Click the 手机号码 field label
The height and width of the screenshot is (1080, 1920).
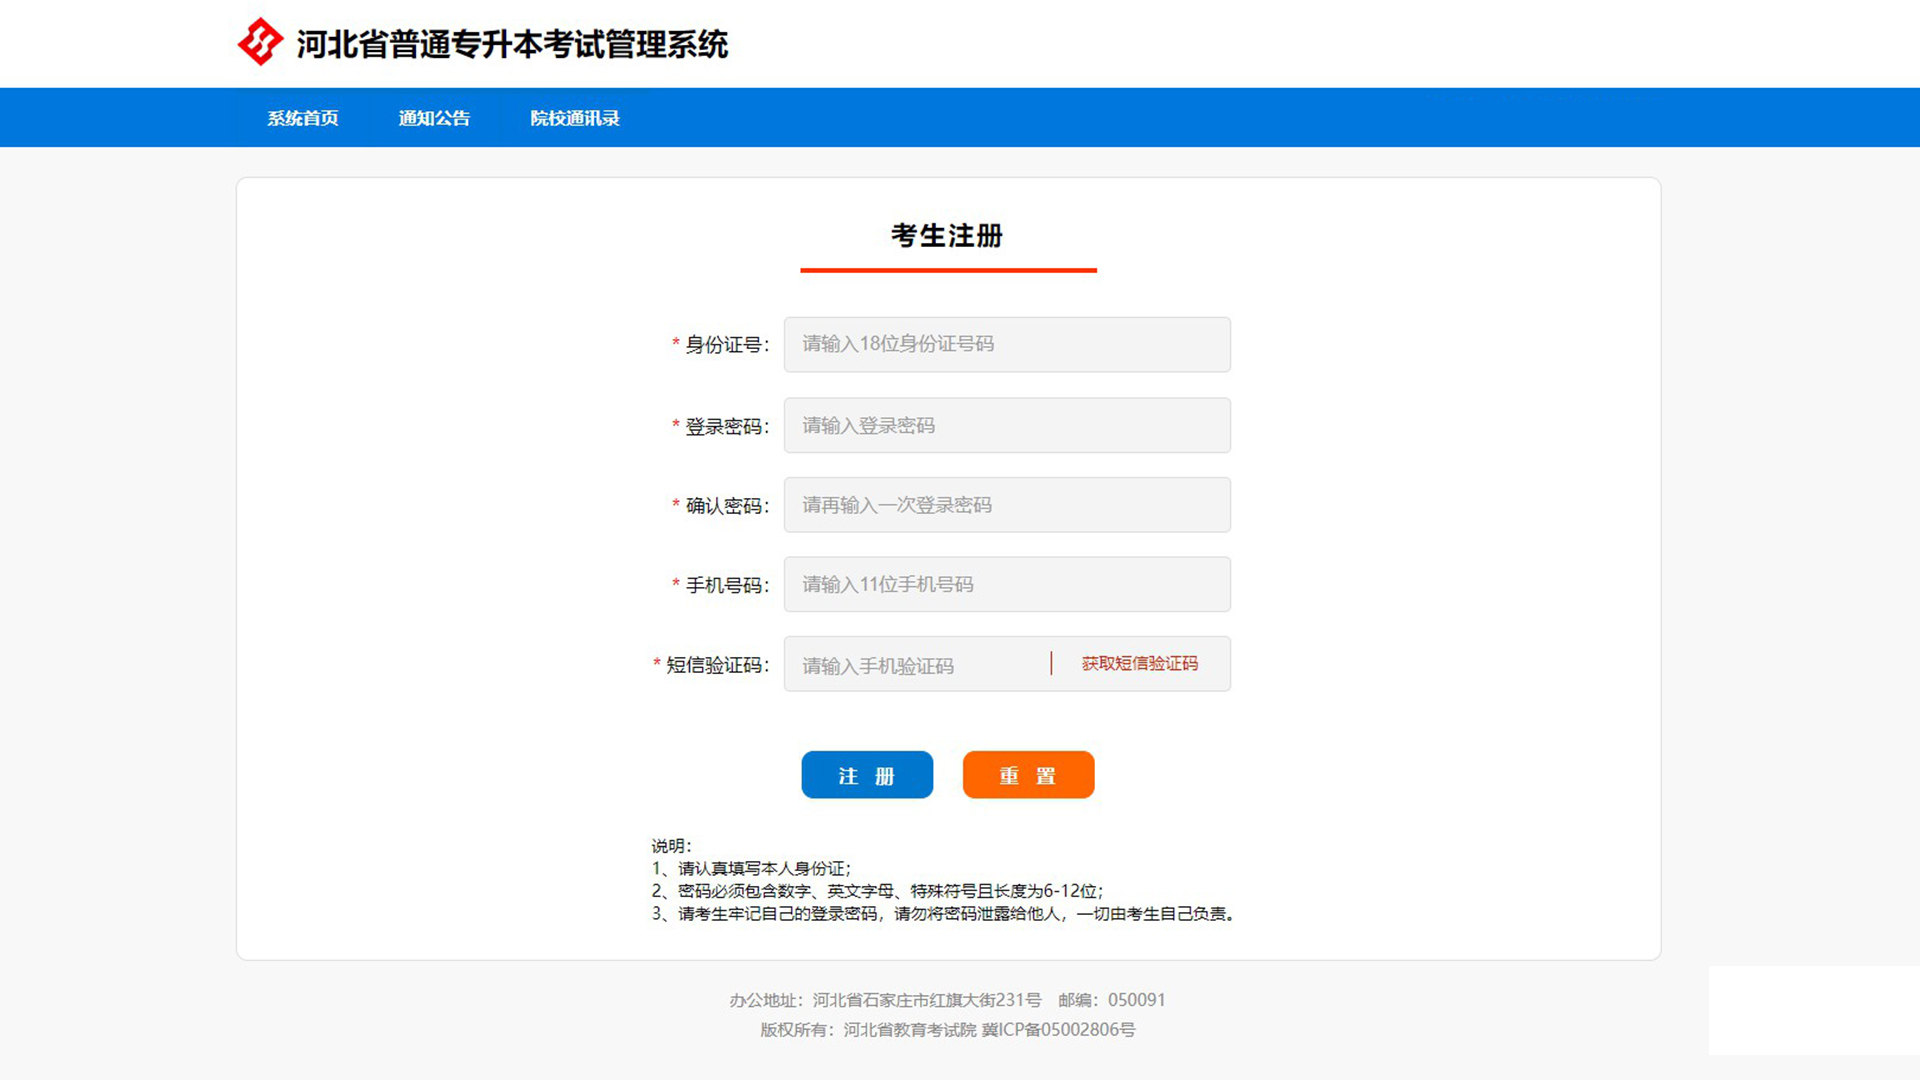726,585
